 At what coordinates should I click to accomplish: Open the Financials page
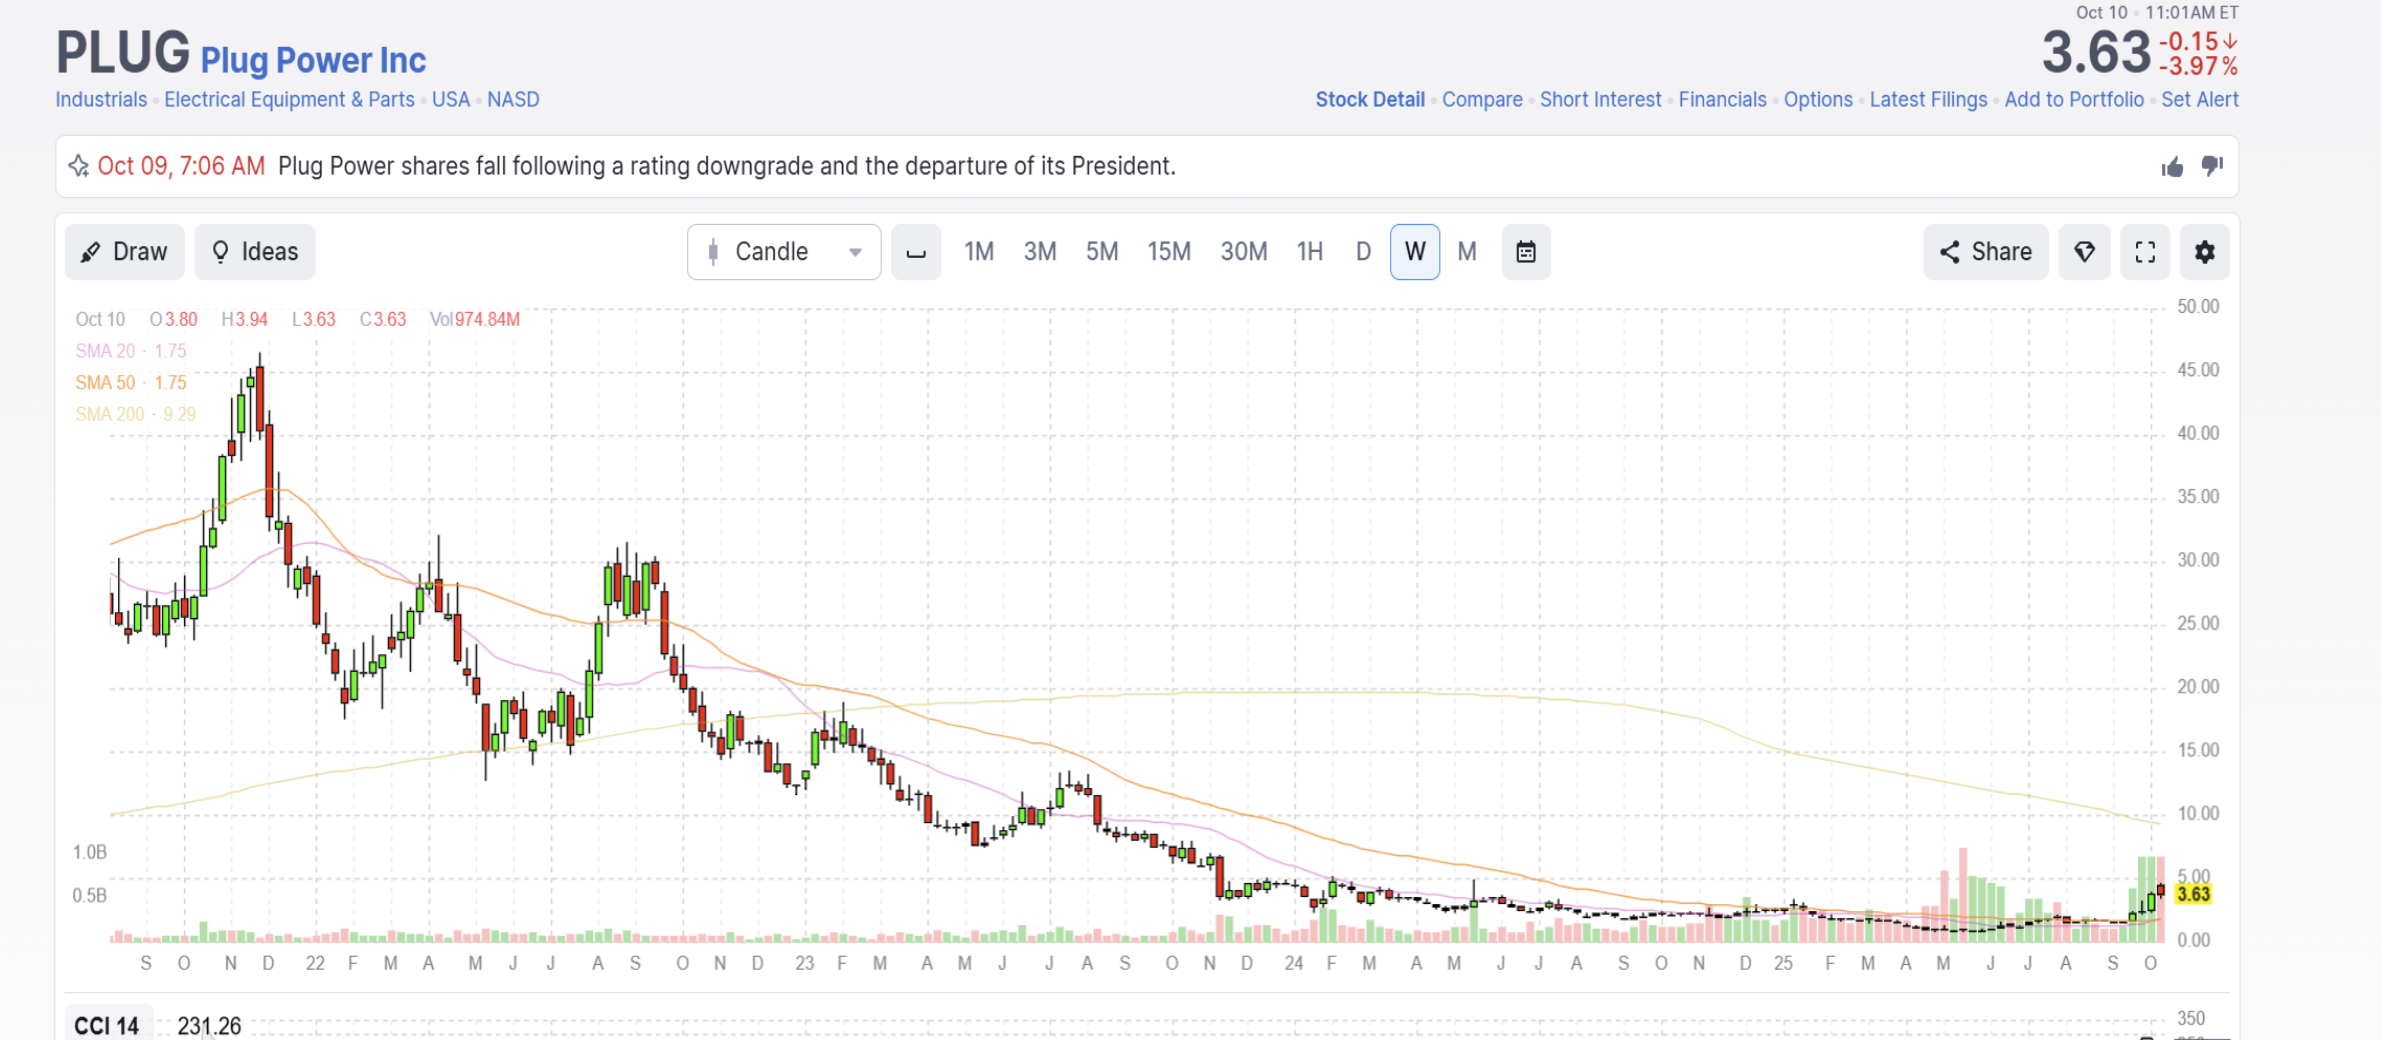coord(1722,100)
